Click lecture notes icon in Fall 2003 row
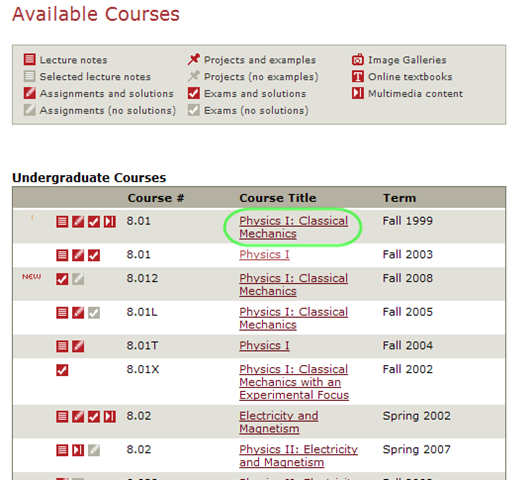Screen dimensions: 530x480 click(x=62, y=255)
